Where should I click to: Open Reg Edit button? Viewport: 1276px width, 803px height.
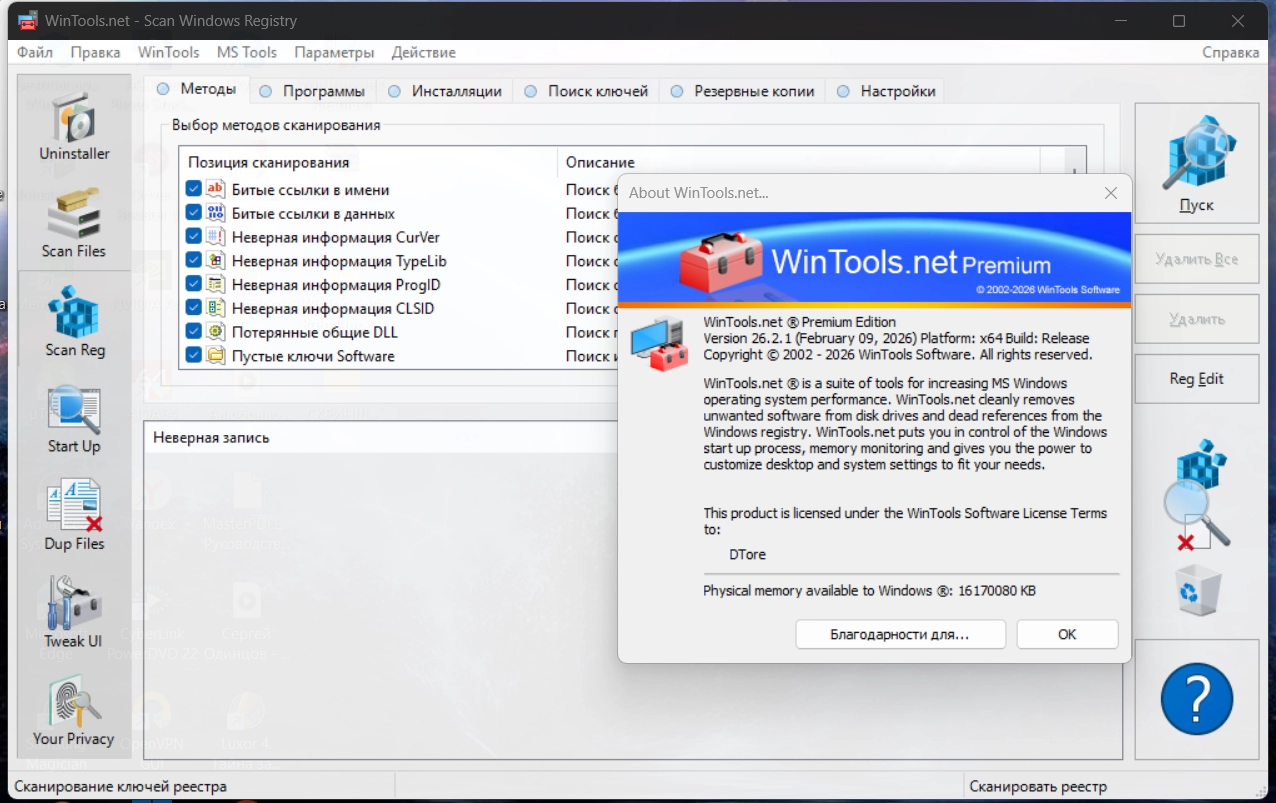(1197, 379)
